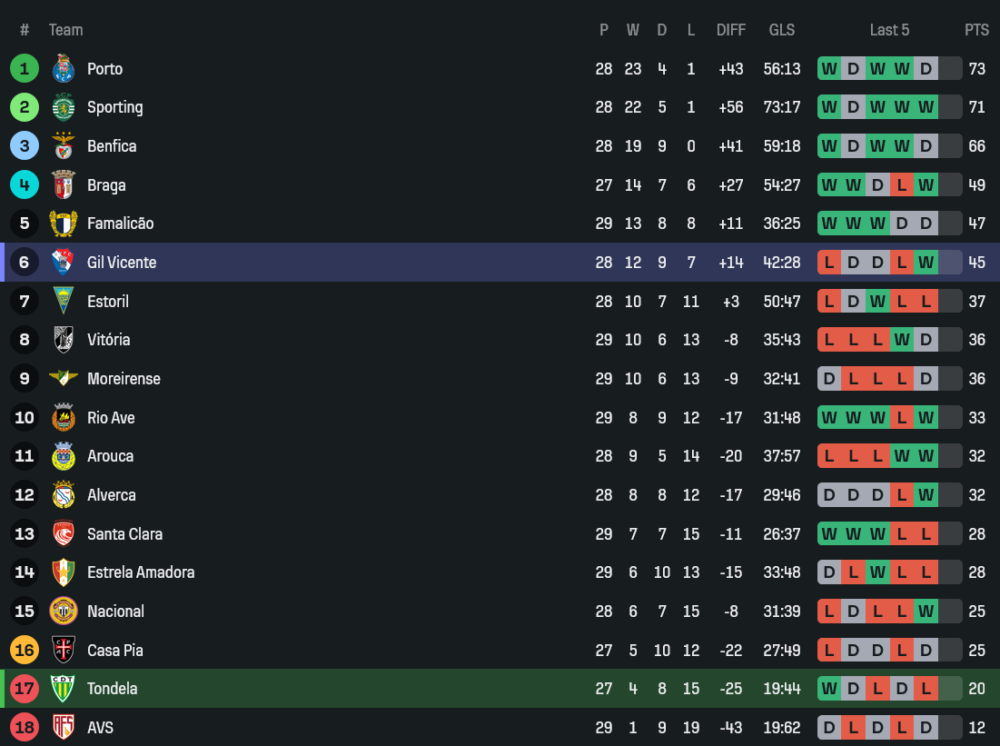Click the Famalicão club crest icon
This screenshot has height=746, width=1000.
pos(63,223)
